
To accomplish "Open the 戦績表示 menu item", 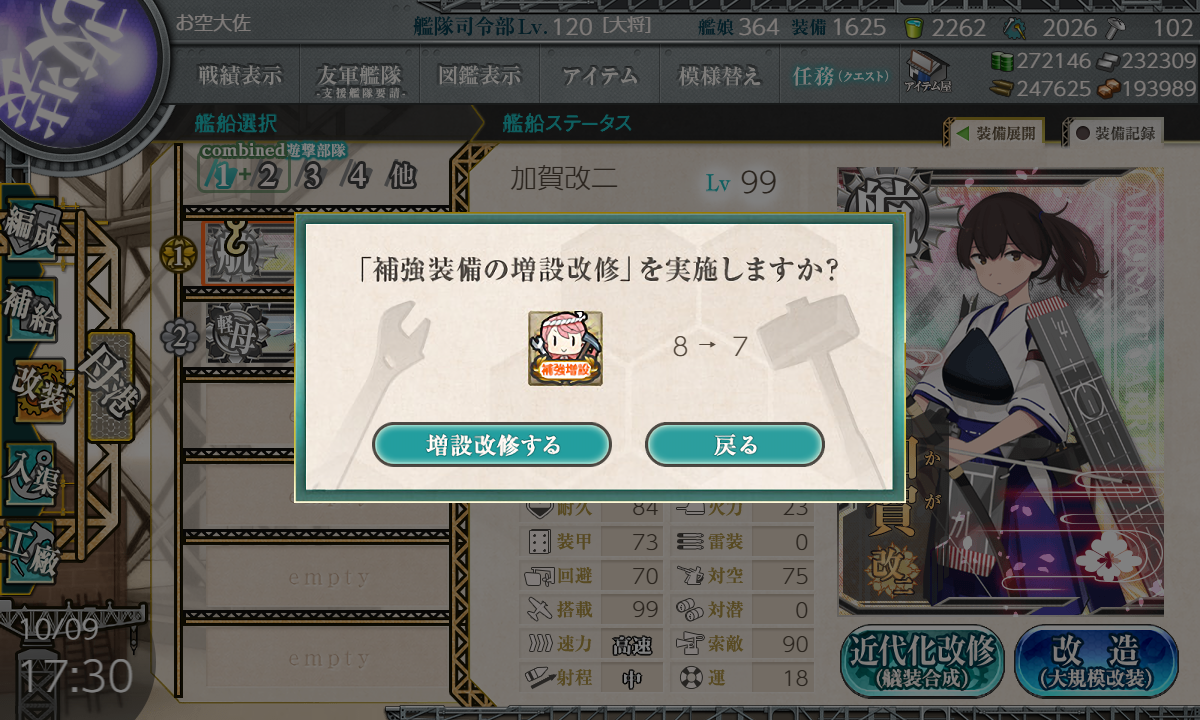I will point(239,76).
